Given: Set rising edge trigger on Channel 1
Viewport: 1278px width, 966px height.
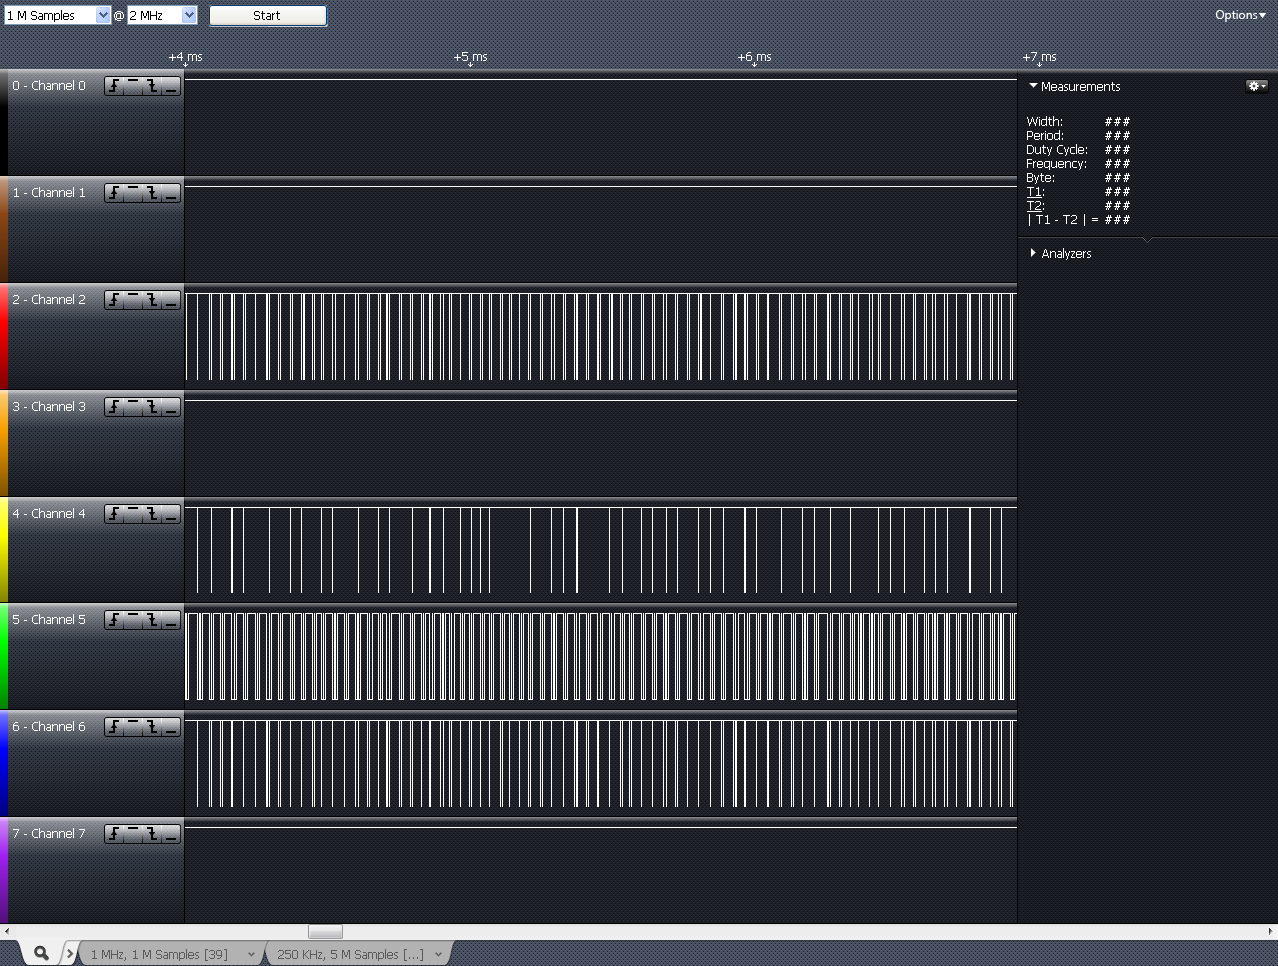Looking at the screenshot, I should coord(114,193).
